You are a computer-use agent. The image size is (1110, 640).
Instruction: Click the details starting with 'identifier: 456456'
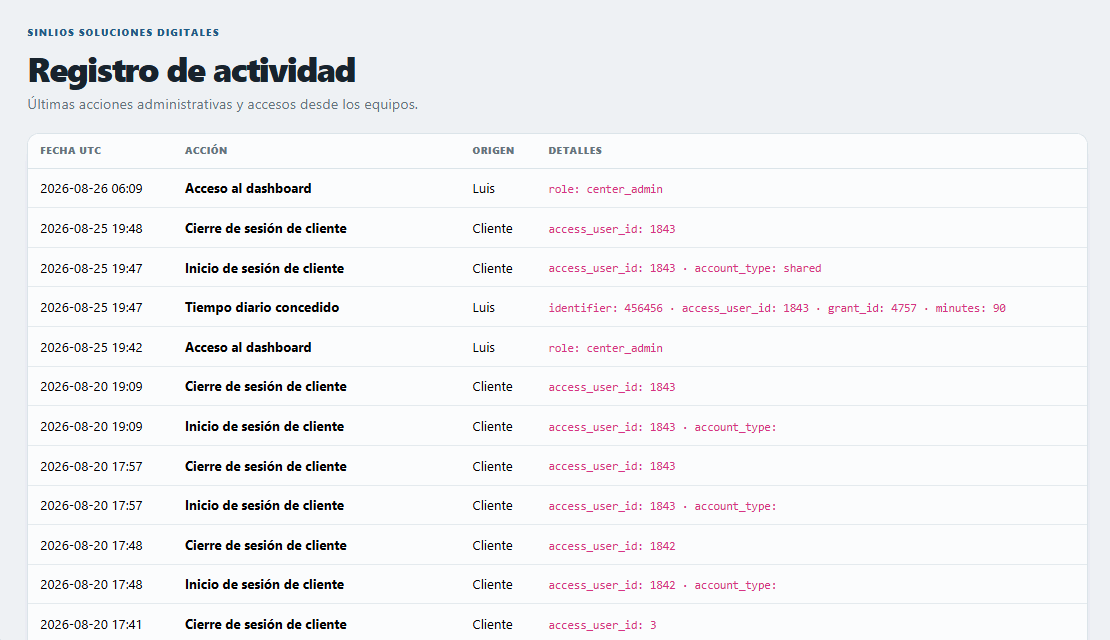777,308
